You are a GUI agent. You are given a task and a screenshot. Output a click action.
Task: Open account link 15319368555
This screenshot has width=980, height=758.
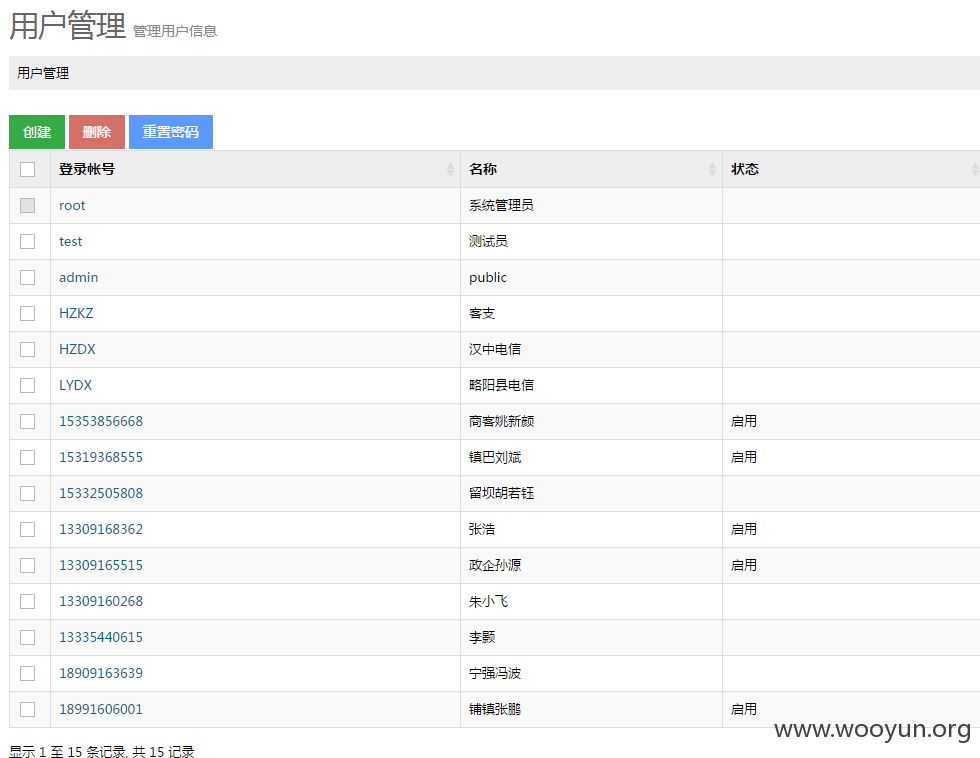click(101, 457)
